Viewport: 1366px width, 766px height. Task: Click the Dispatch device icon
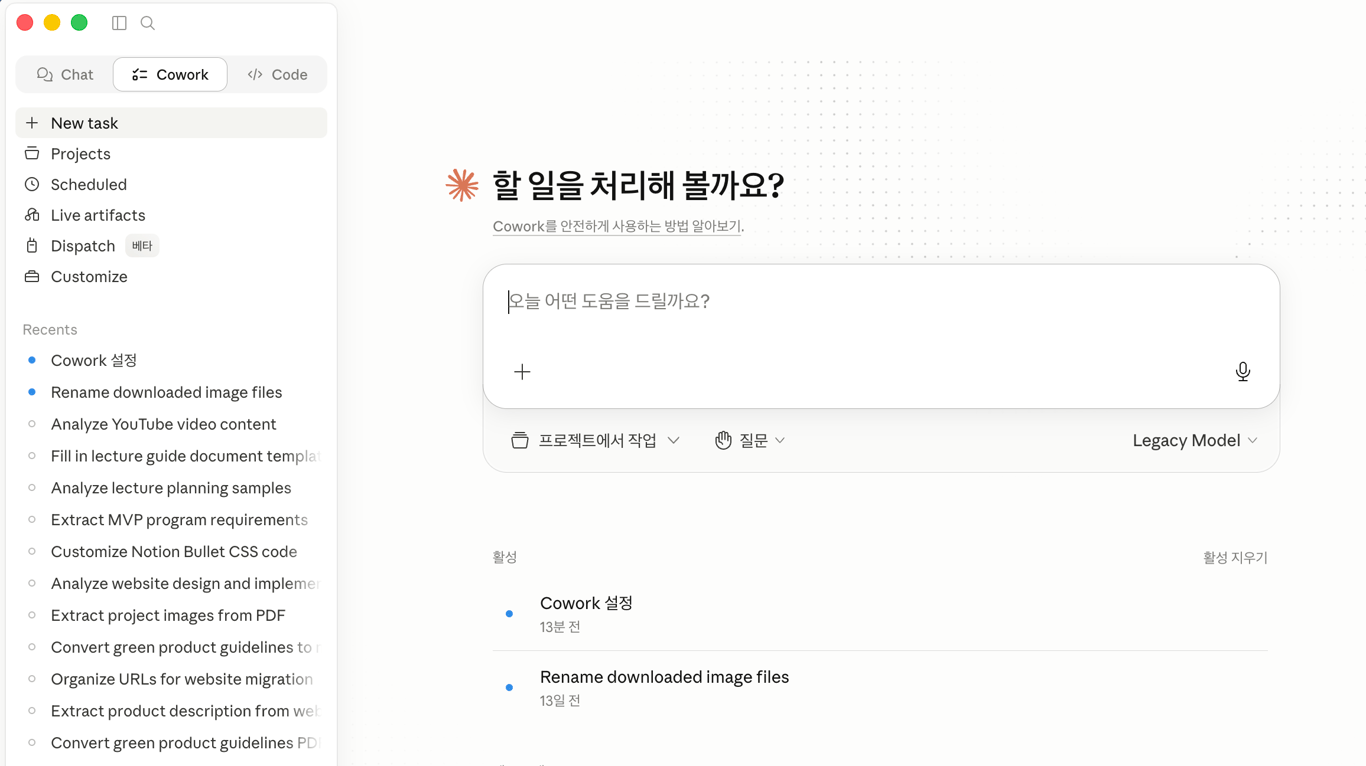click(32, 246)
